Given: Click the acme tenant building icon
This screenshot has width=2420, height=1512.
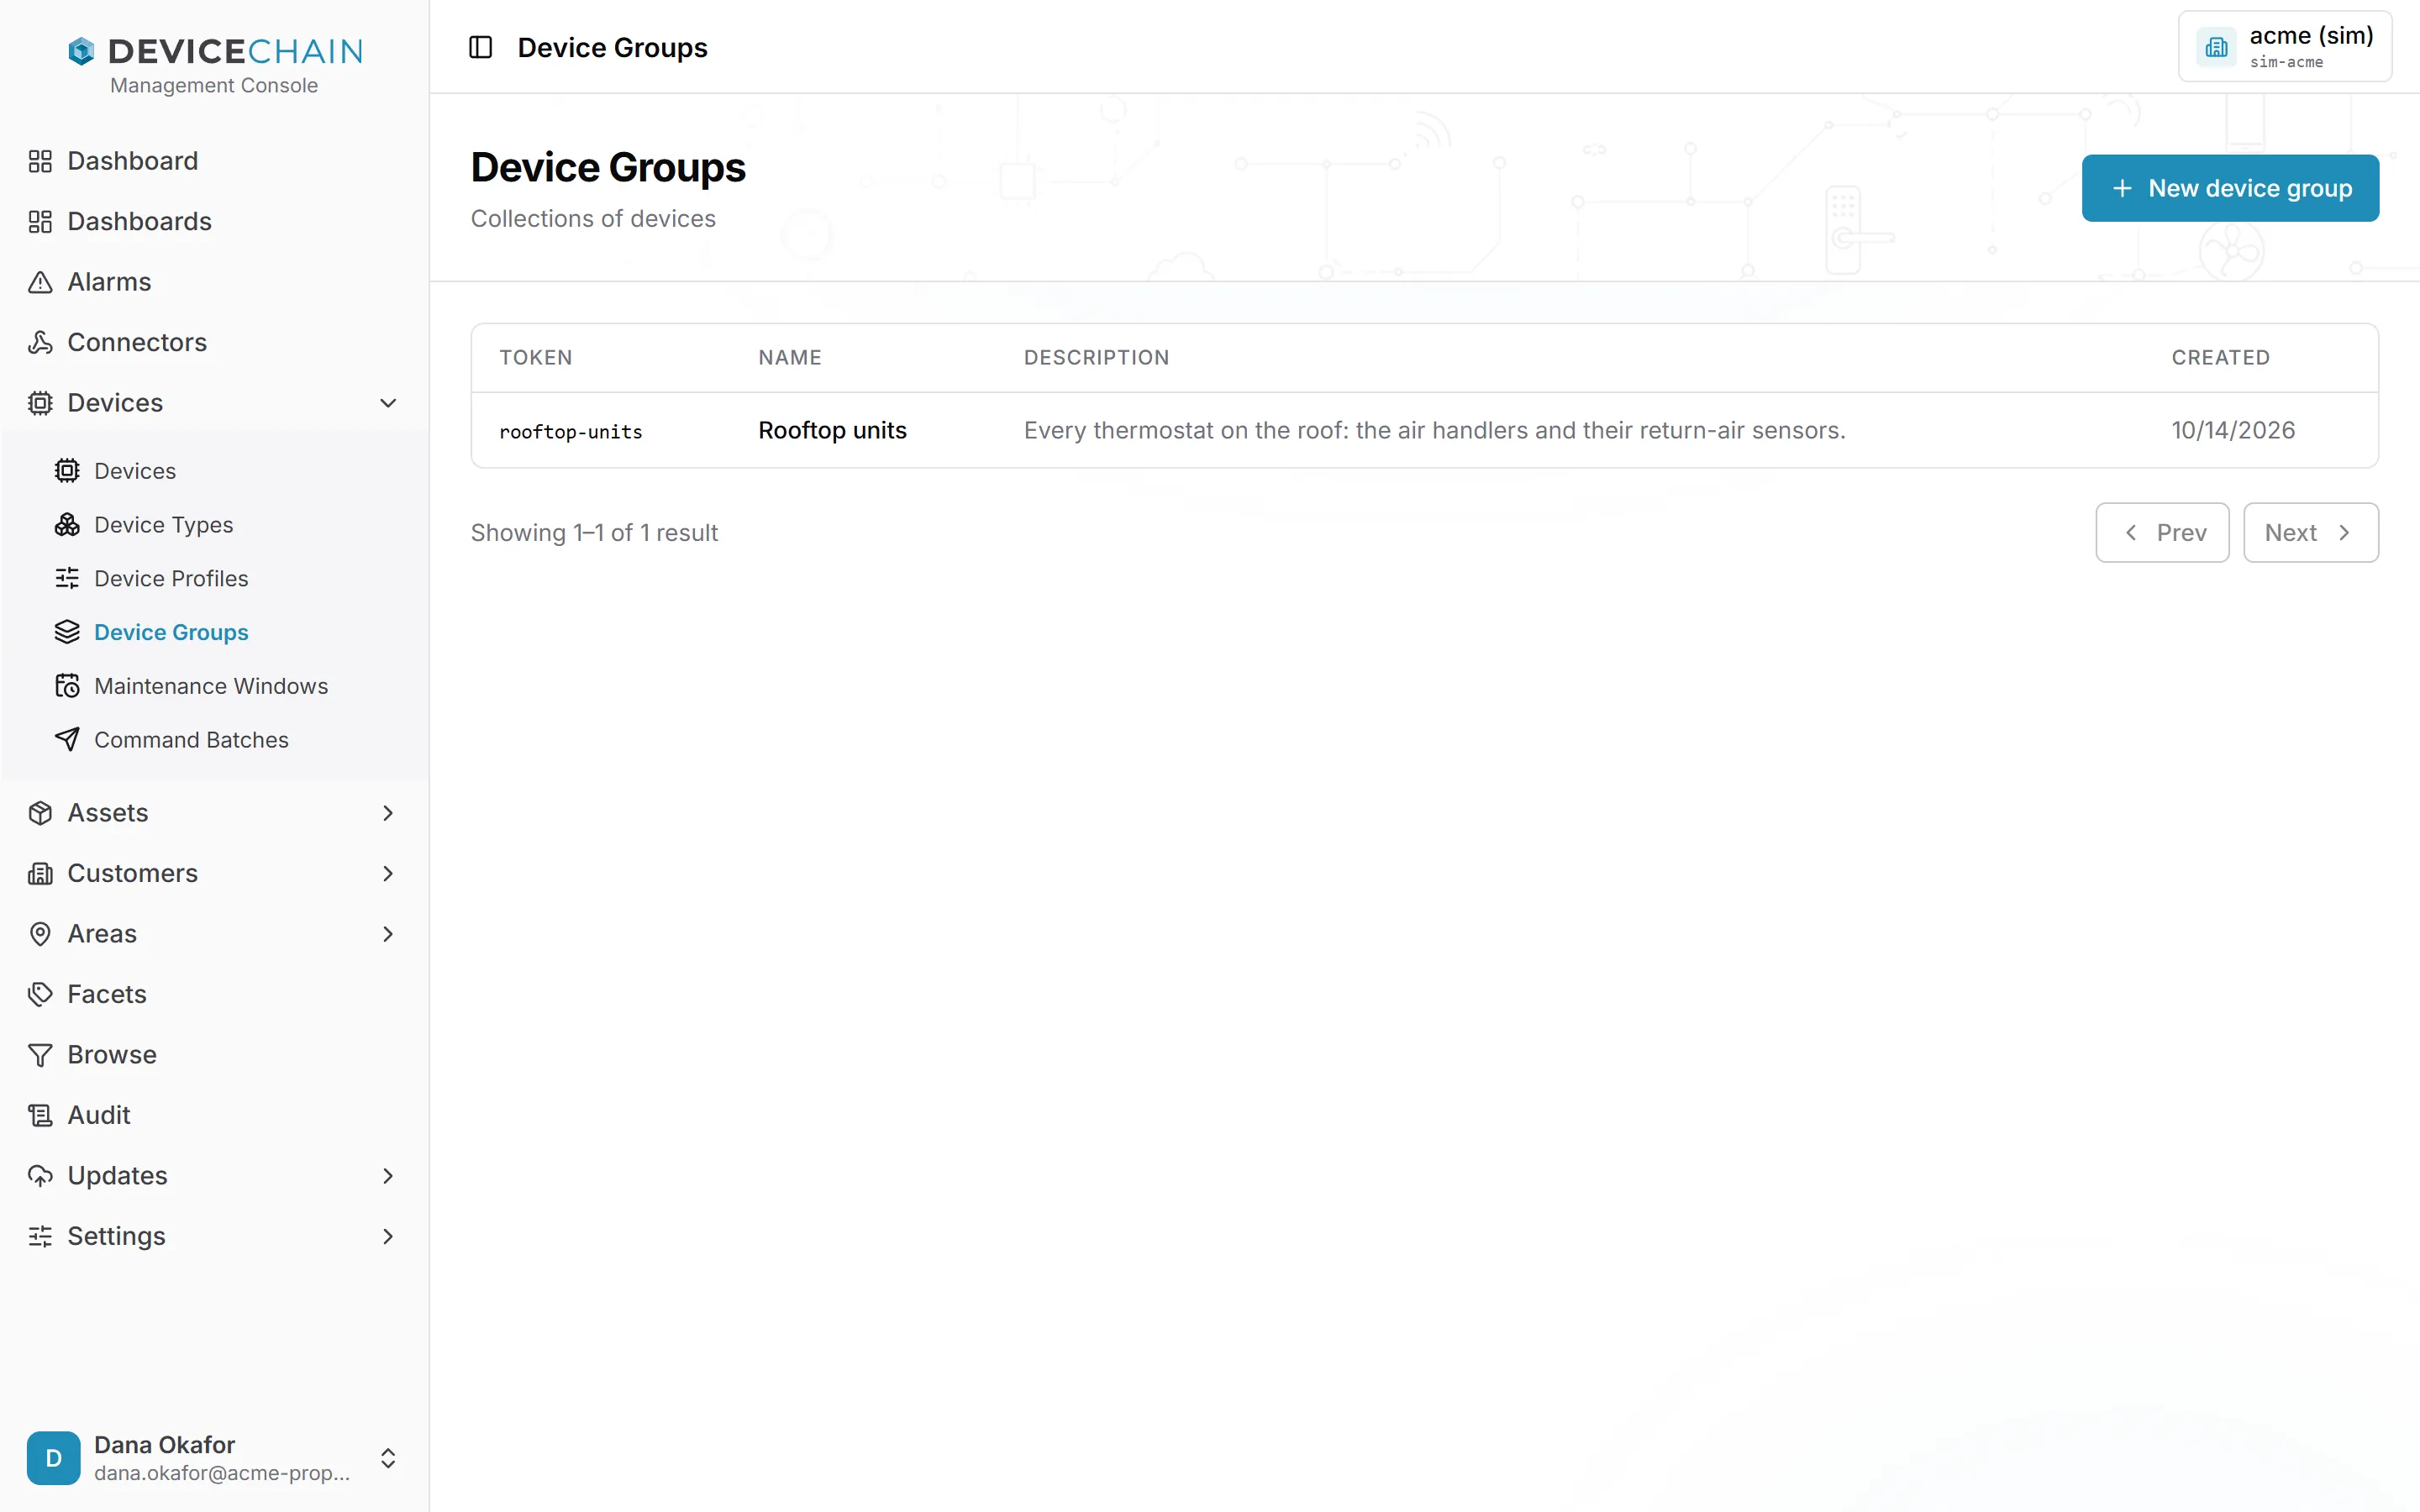Looking at the screenshot, I should click(2216, 47).
